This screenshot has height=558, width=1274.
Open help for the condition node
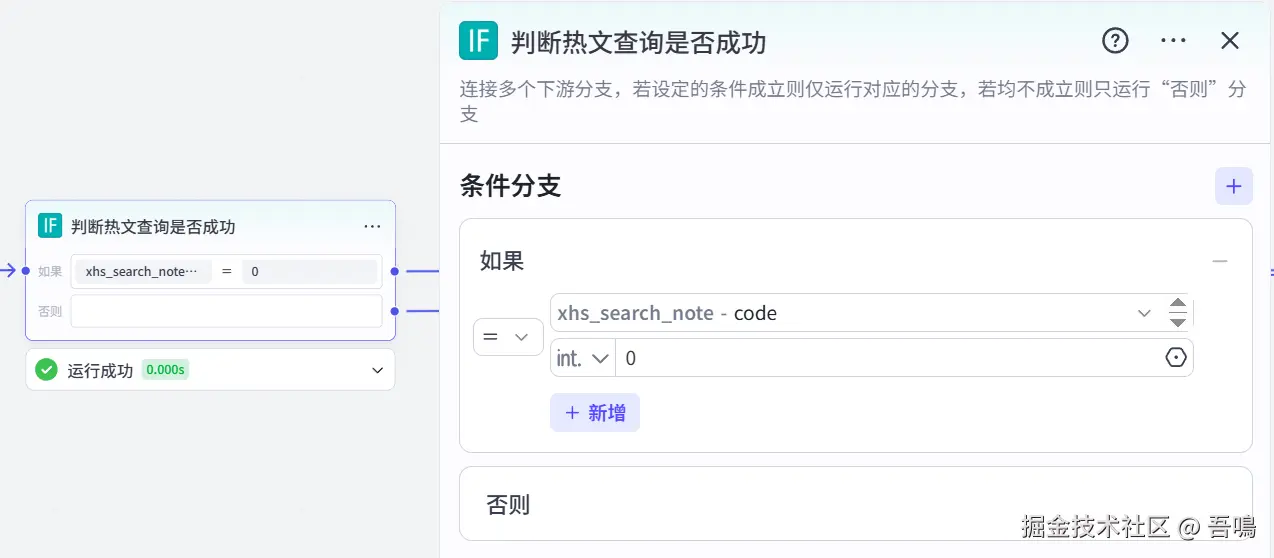coord(1115,41)
